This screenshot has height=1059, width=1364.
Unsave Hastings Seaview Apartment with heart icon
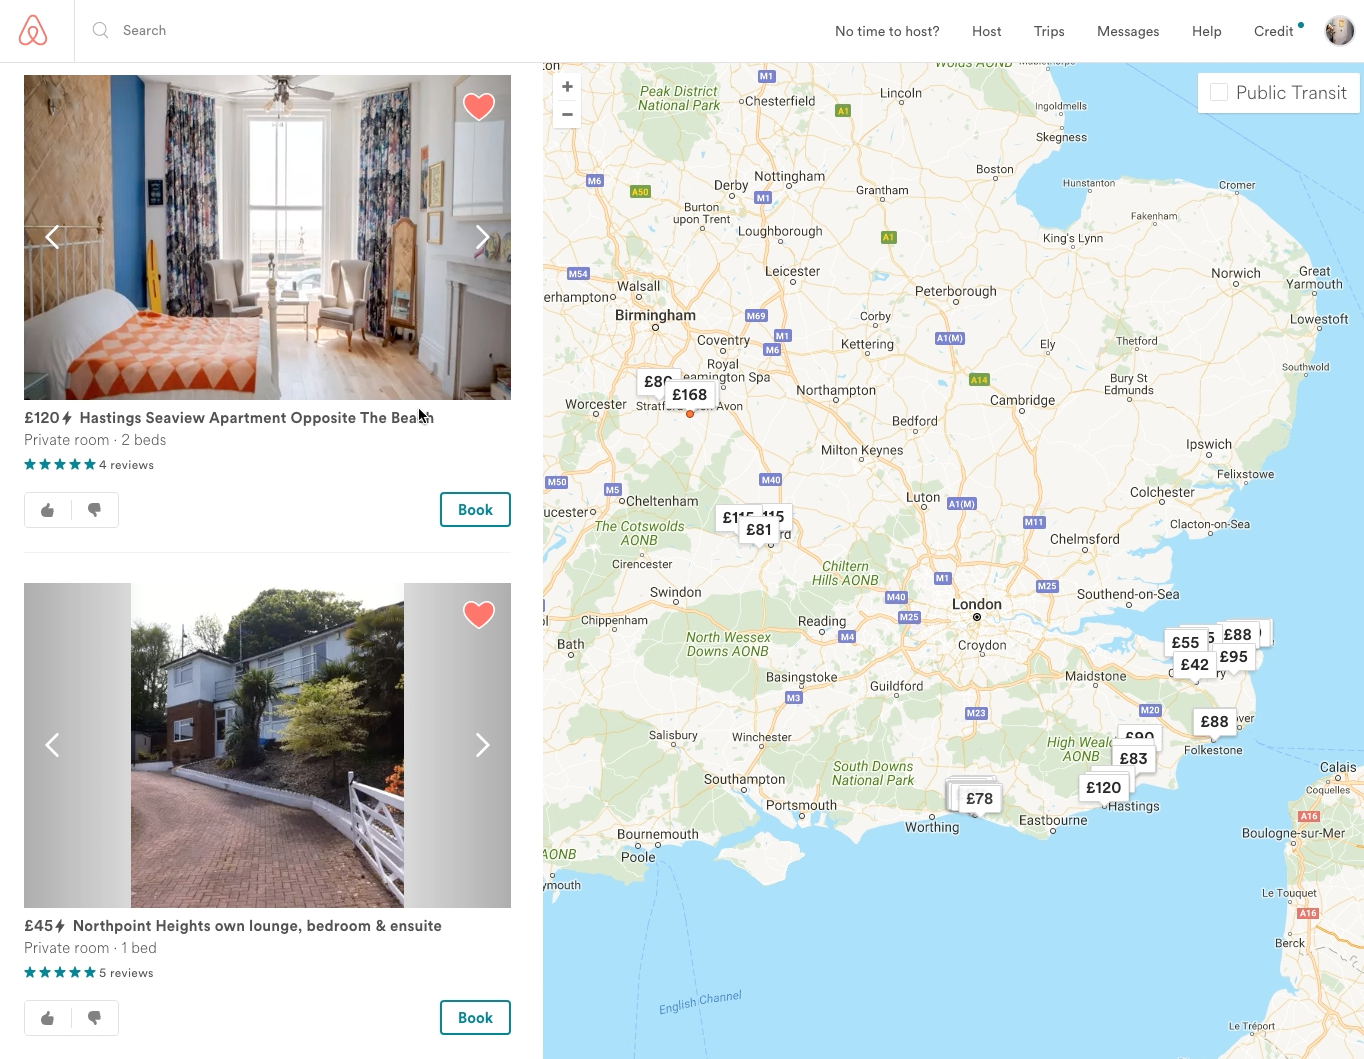(479, 106)
